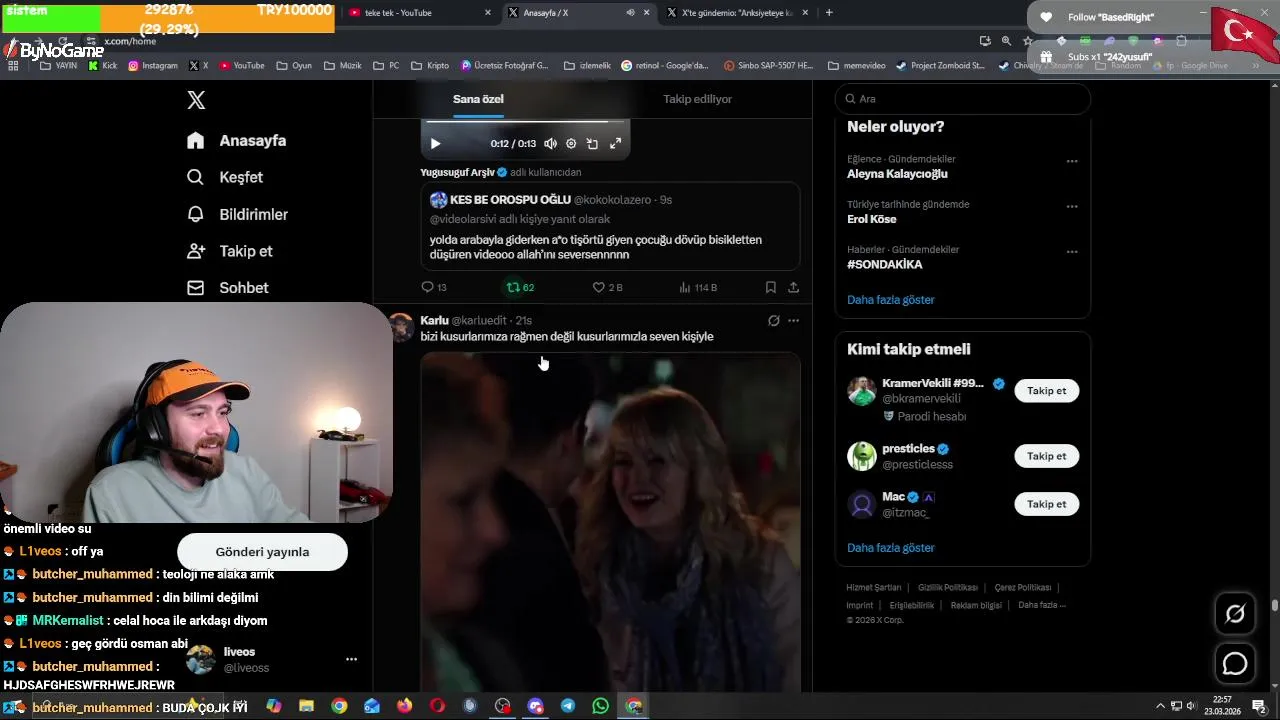This screenshot has height=720, width=1280.
Task: Seek on the video progress bar
Action: pyautogui.click(x=525, y=122)
